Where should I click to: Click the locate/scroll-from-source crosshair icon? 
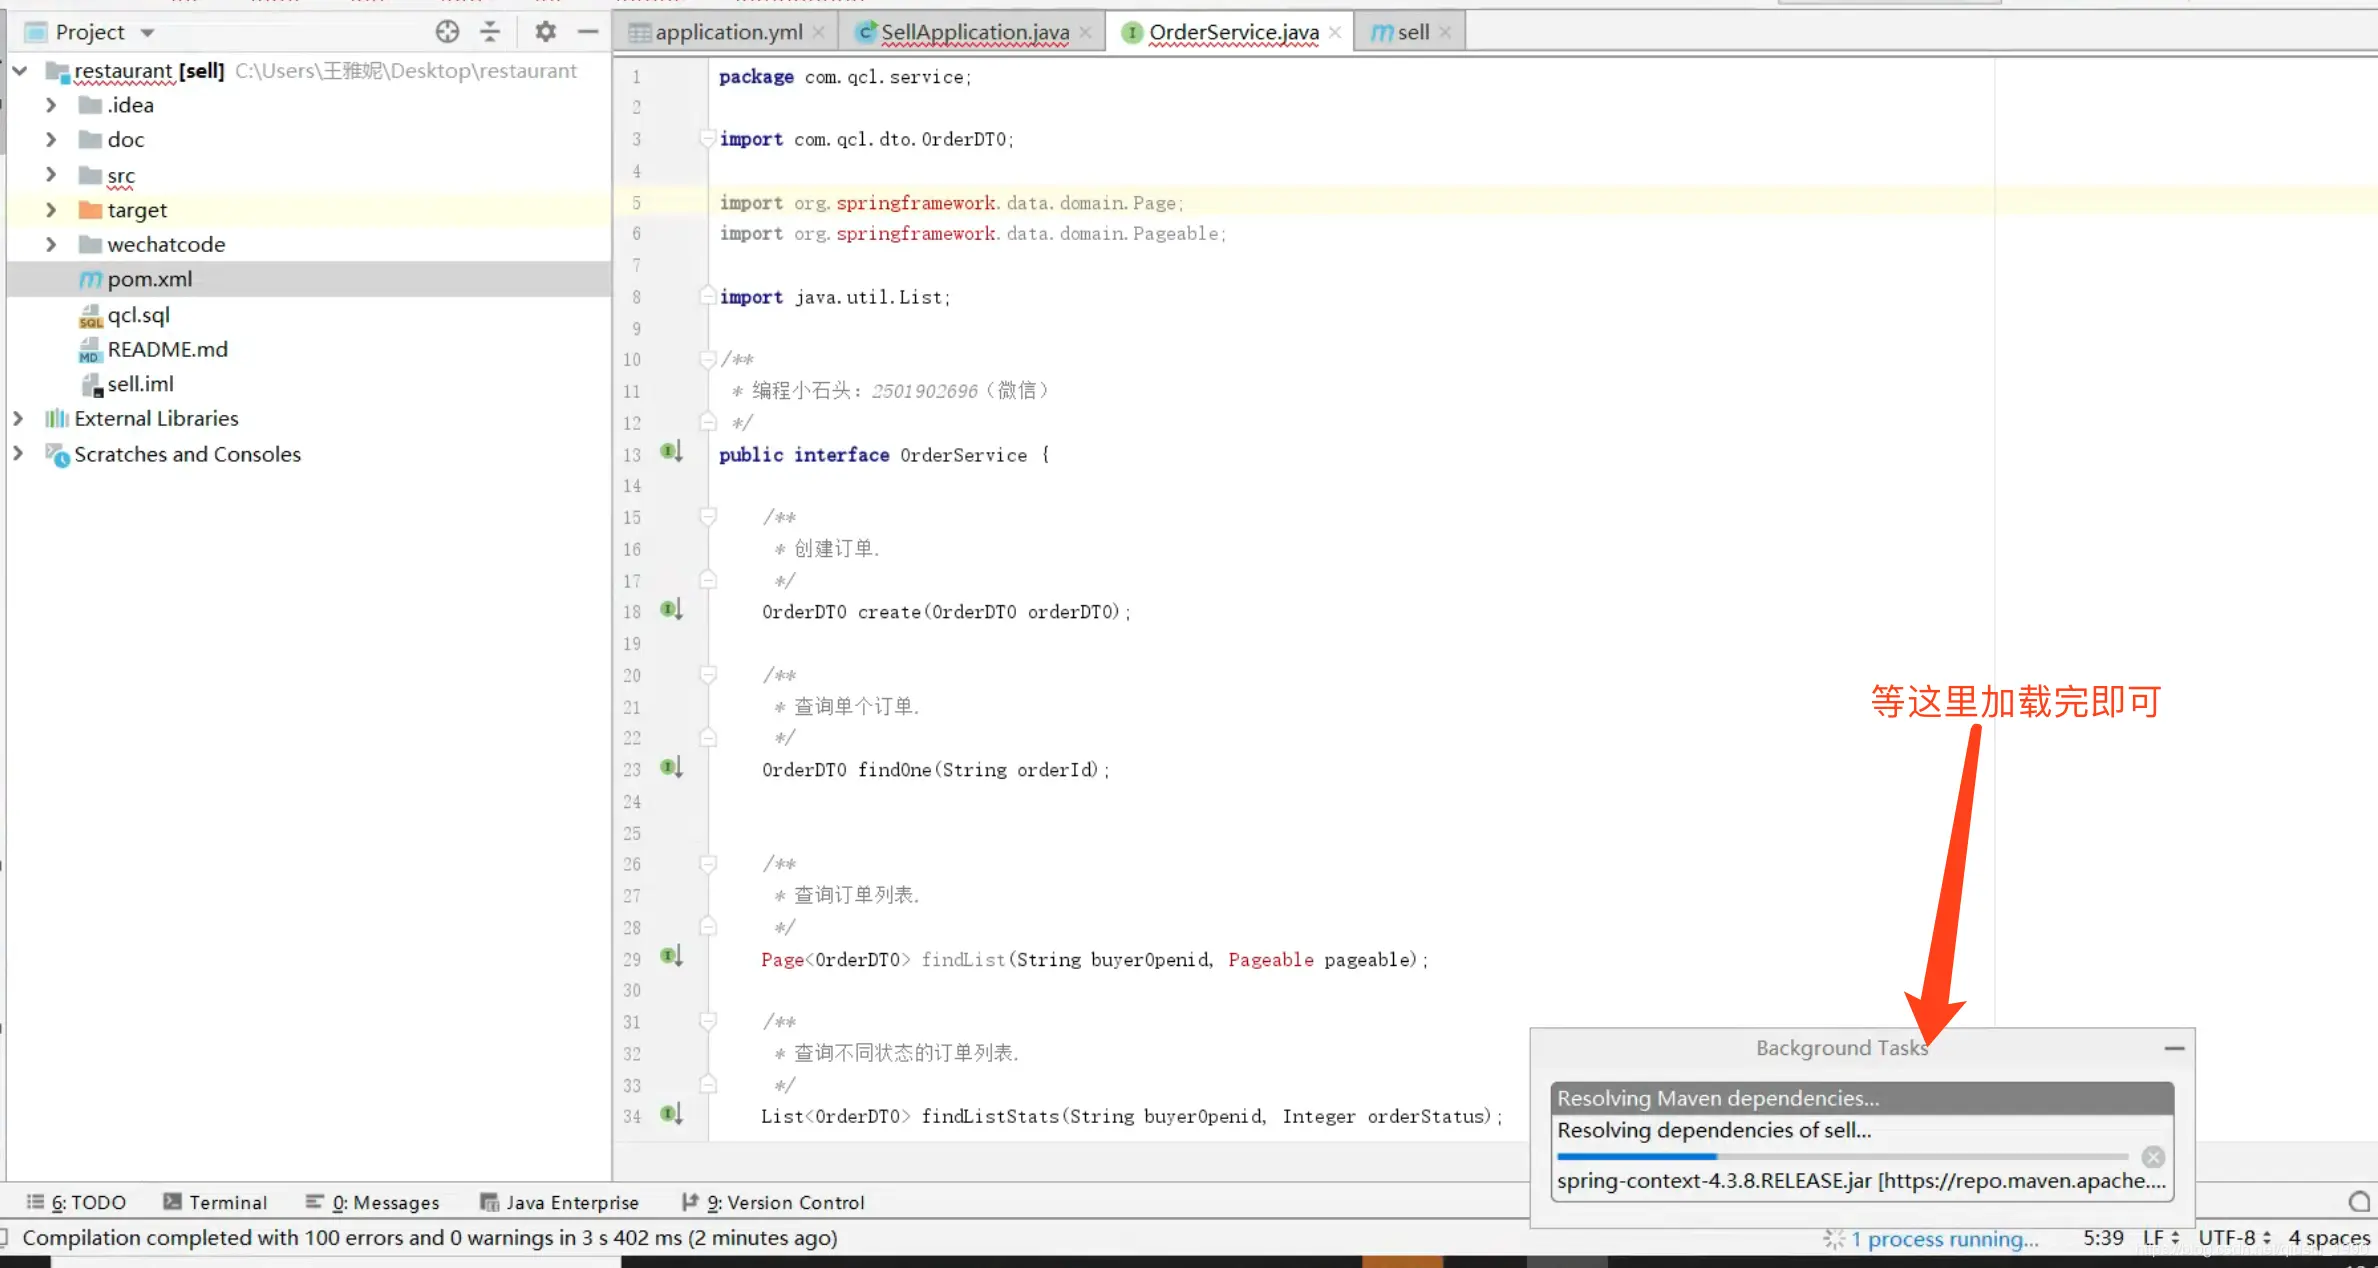[447, 32]
